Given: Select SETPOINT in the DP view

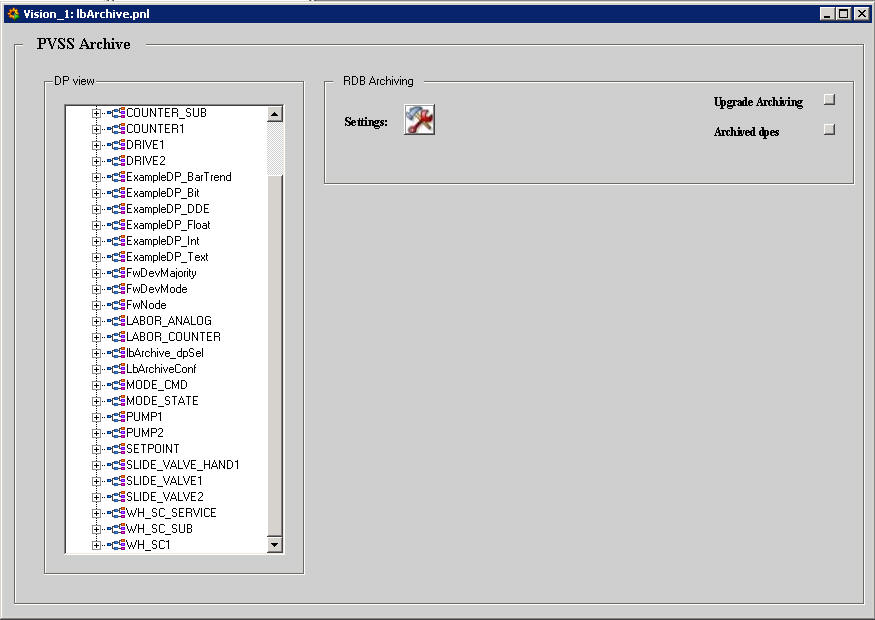Looking at the screenshot, I should tap(153, 449).
